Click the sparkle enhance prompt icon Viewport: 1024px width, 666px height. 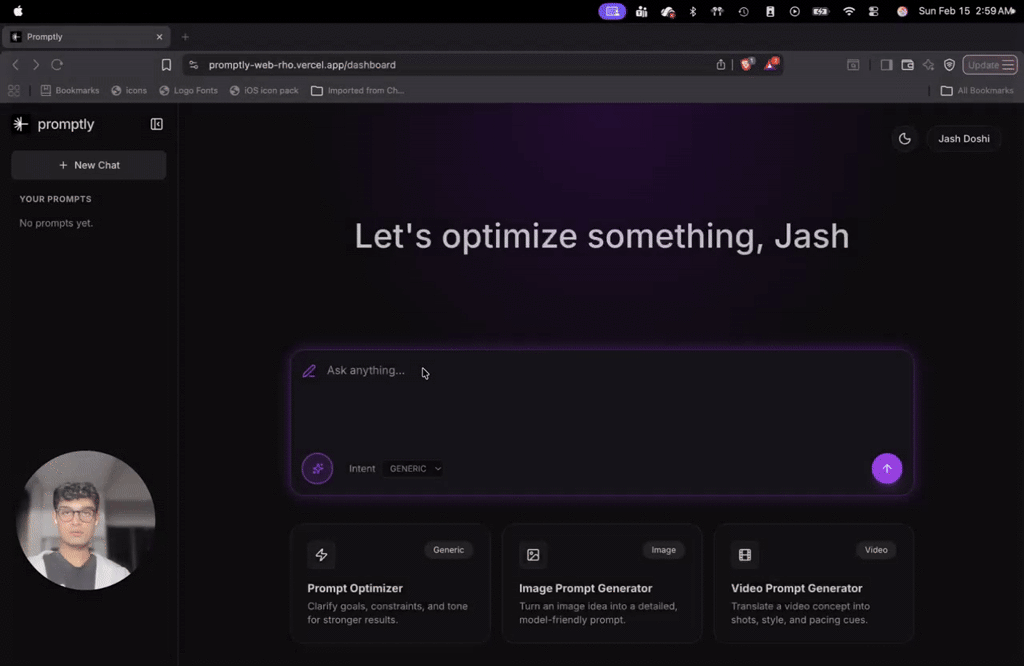317,468
